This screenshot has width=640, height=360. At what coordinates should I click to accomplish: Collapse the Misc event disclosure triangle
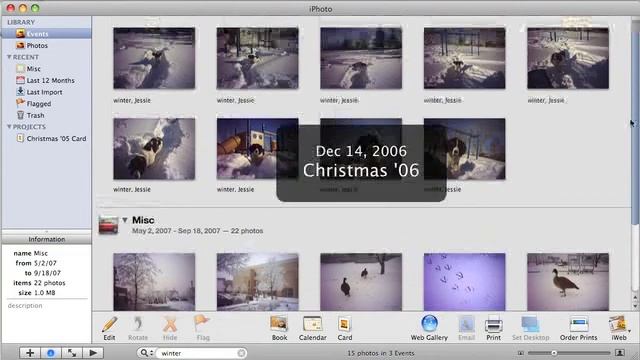[x=125, y=220]
